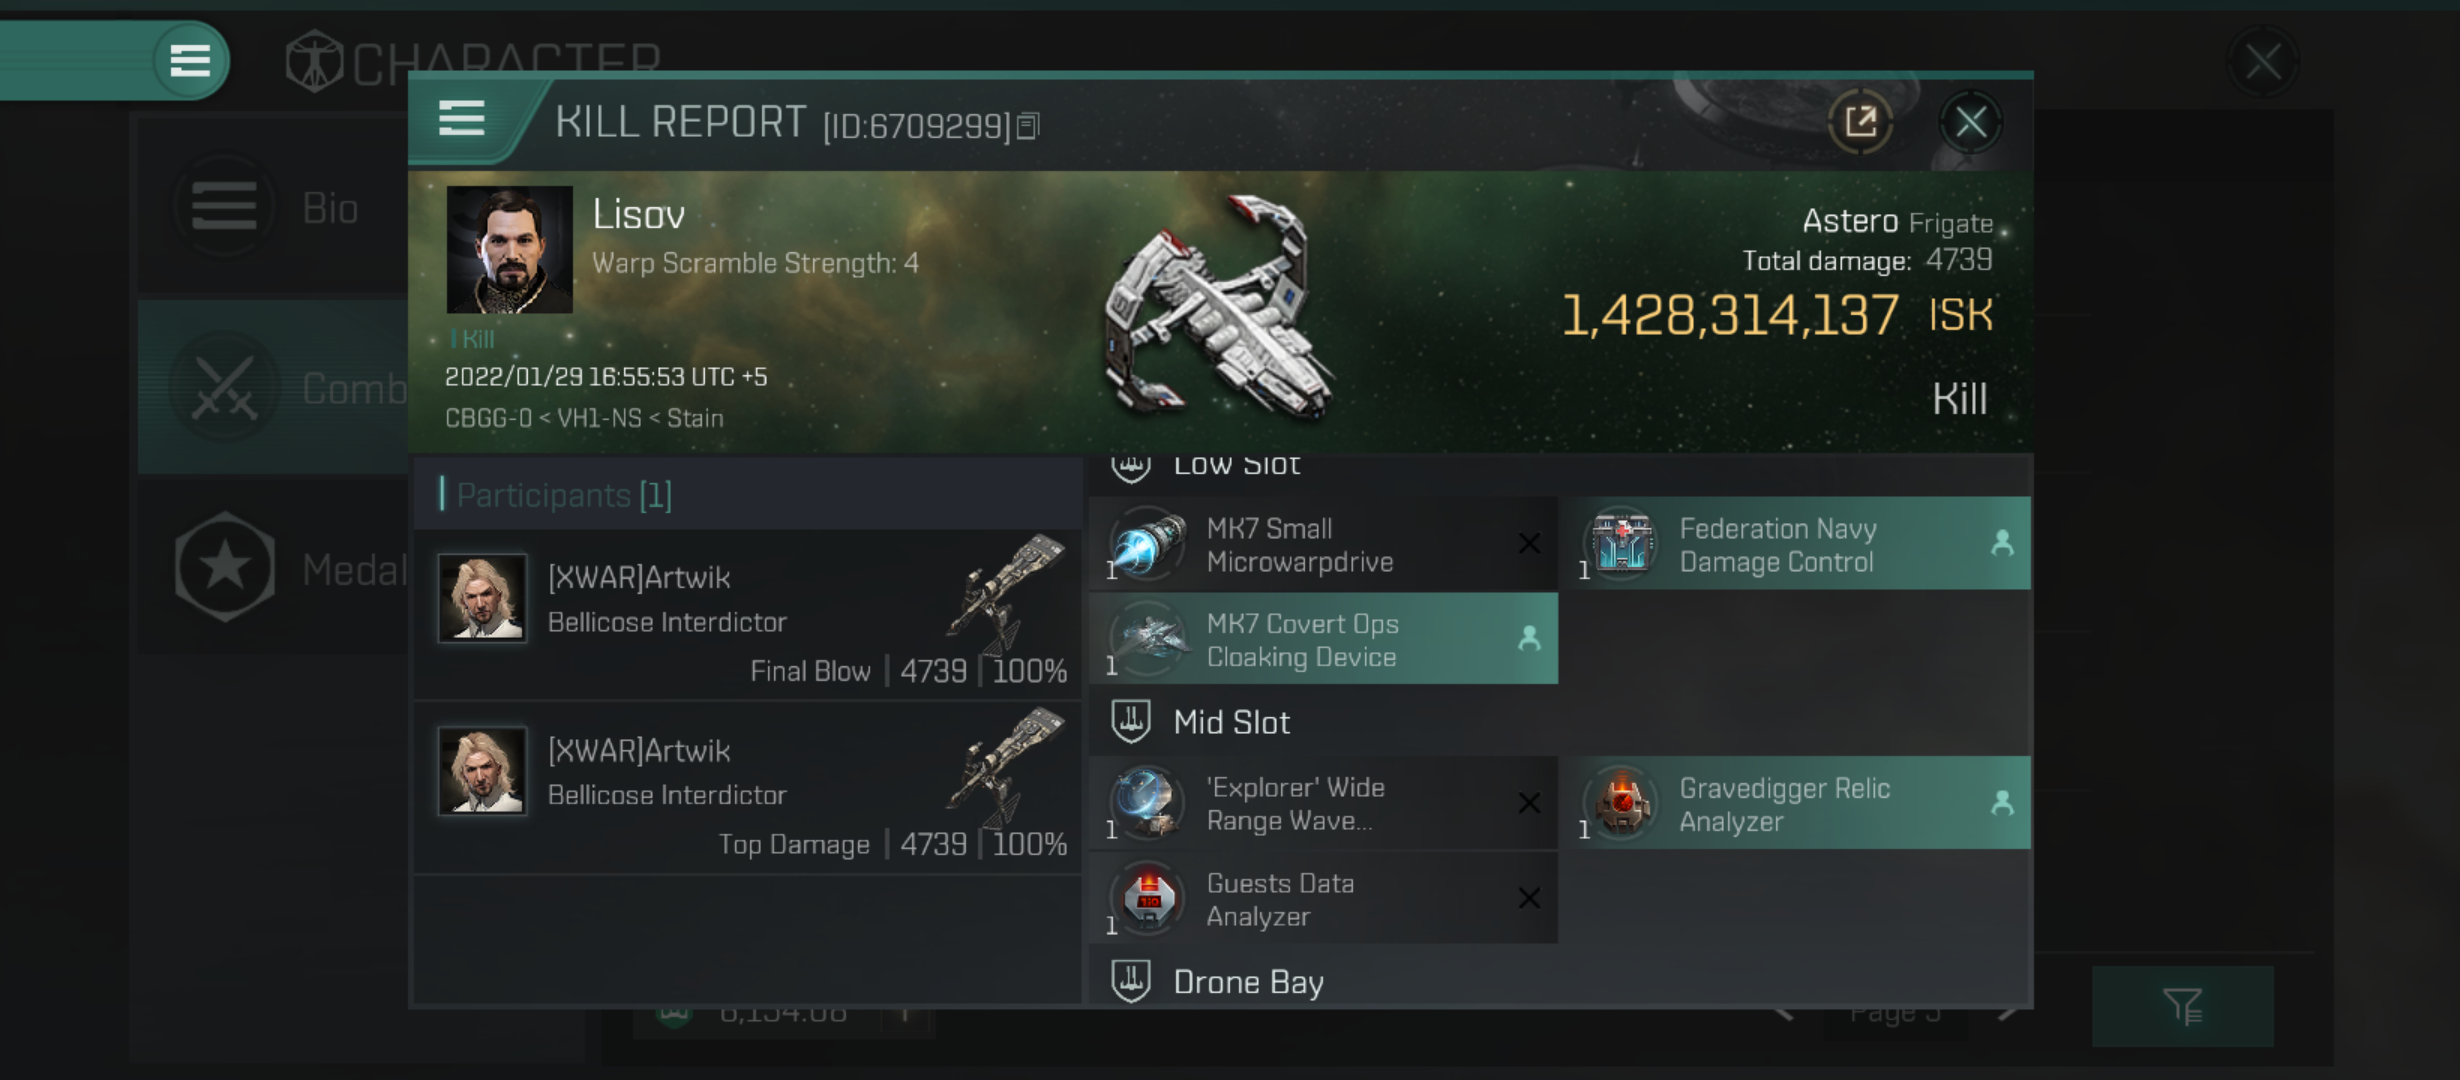Toggle Gravedigger Relic Analyzer pilot icon
The image size is (2460, 1080).
point(2002,802)
